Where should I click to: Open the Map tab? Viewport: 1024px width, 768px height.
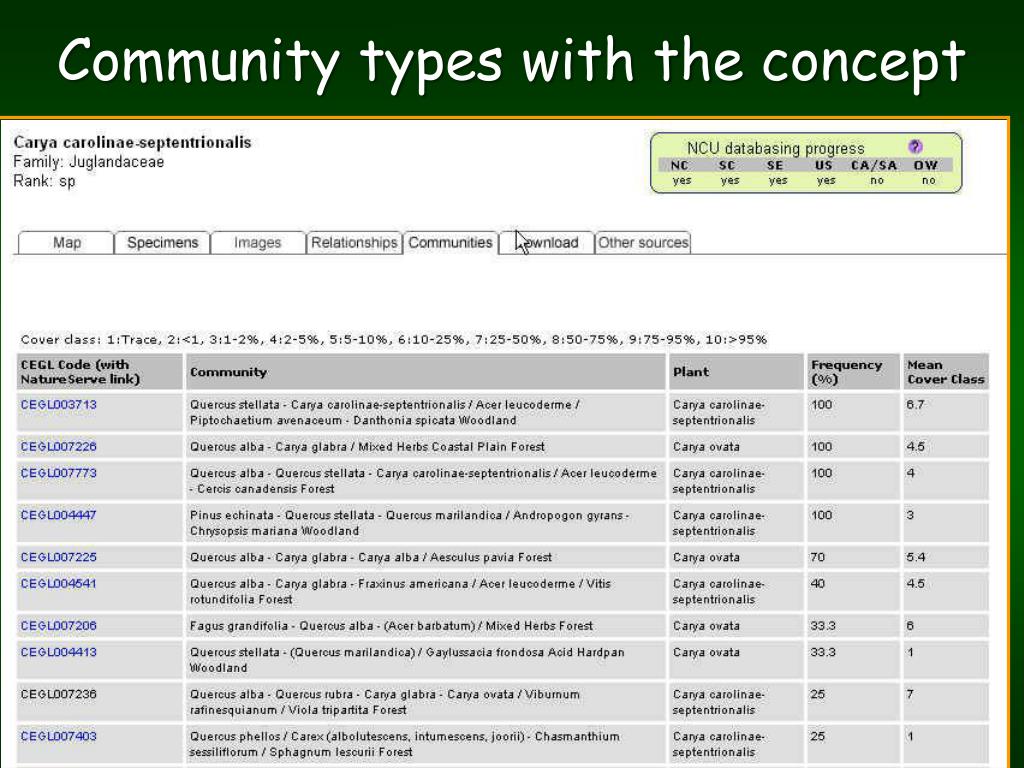pos(67,242)
